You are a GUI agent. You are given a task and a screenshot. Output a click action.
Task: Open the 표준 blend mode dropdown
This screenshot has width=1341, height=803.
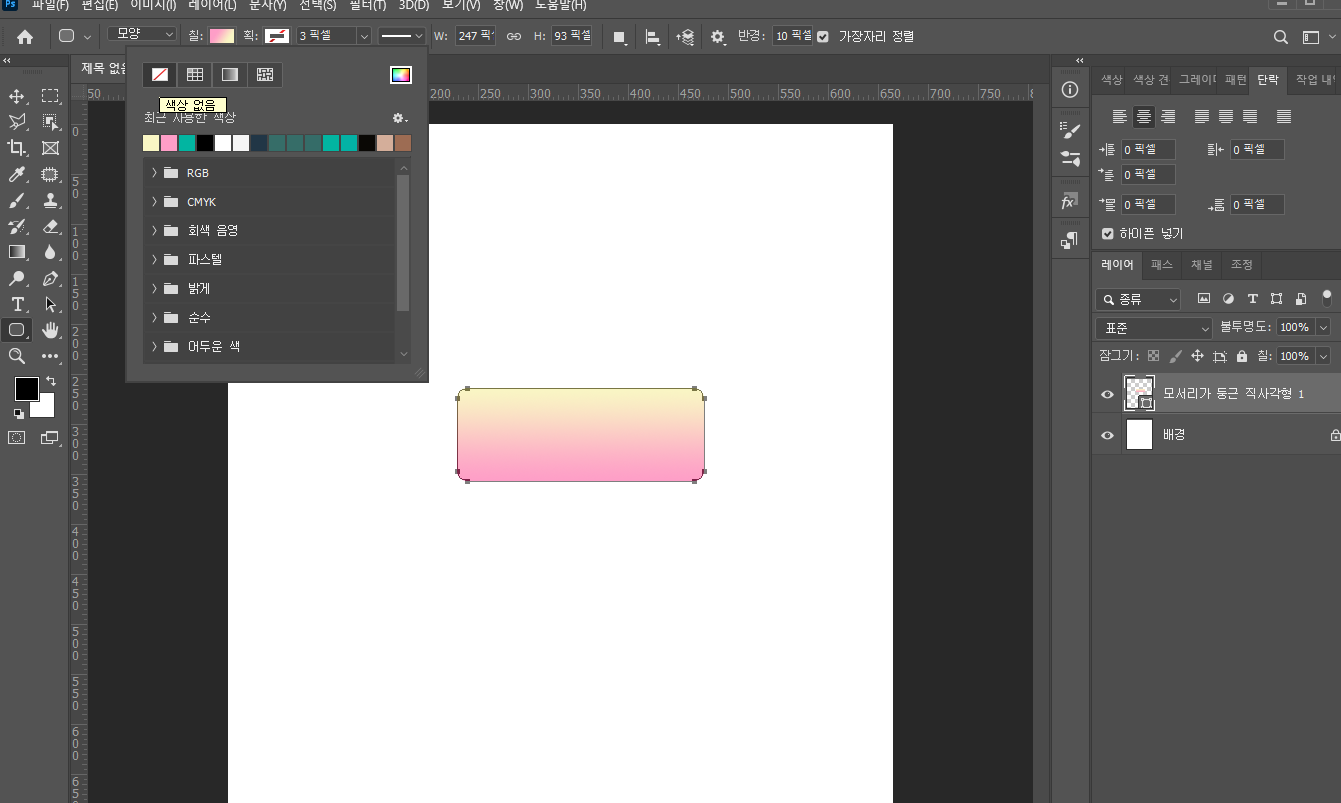click(x=1153, y=328)
